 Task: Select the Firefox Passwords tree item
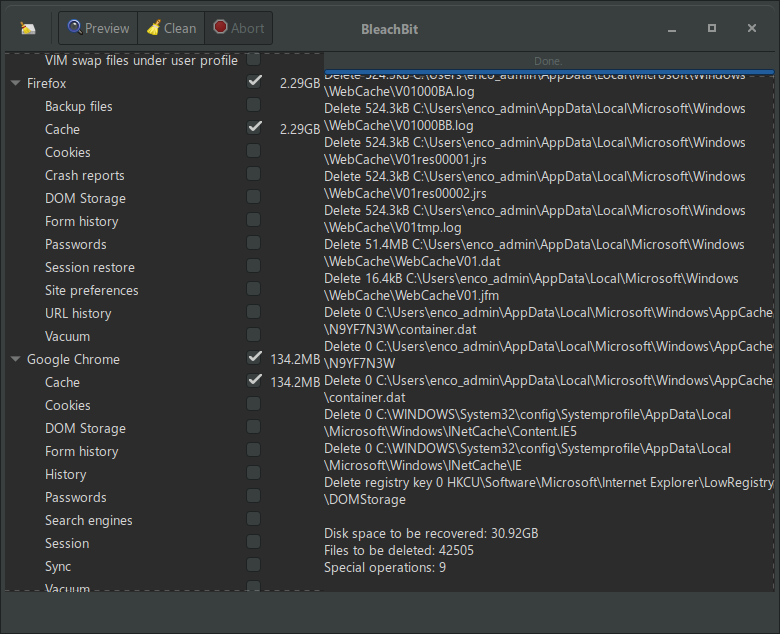[75, 244]
